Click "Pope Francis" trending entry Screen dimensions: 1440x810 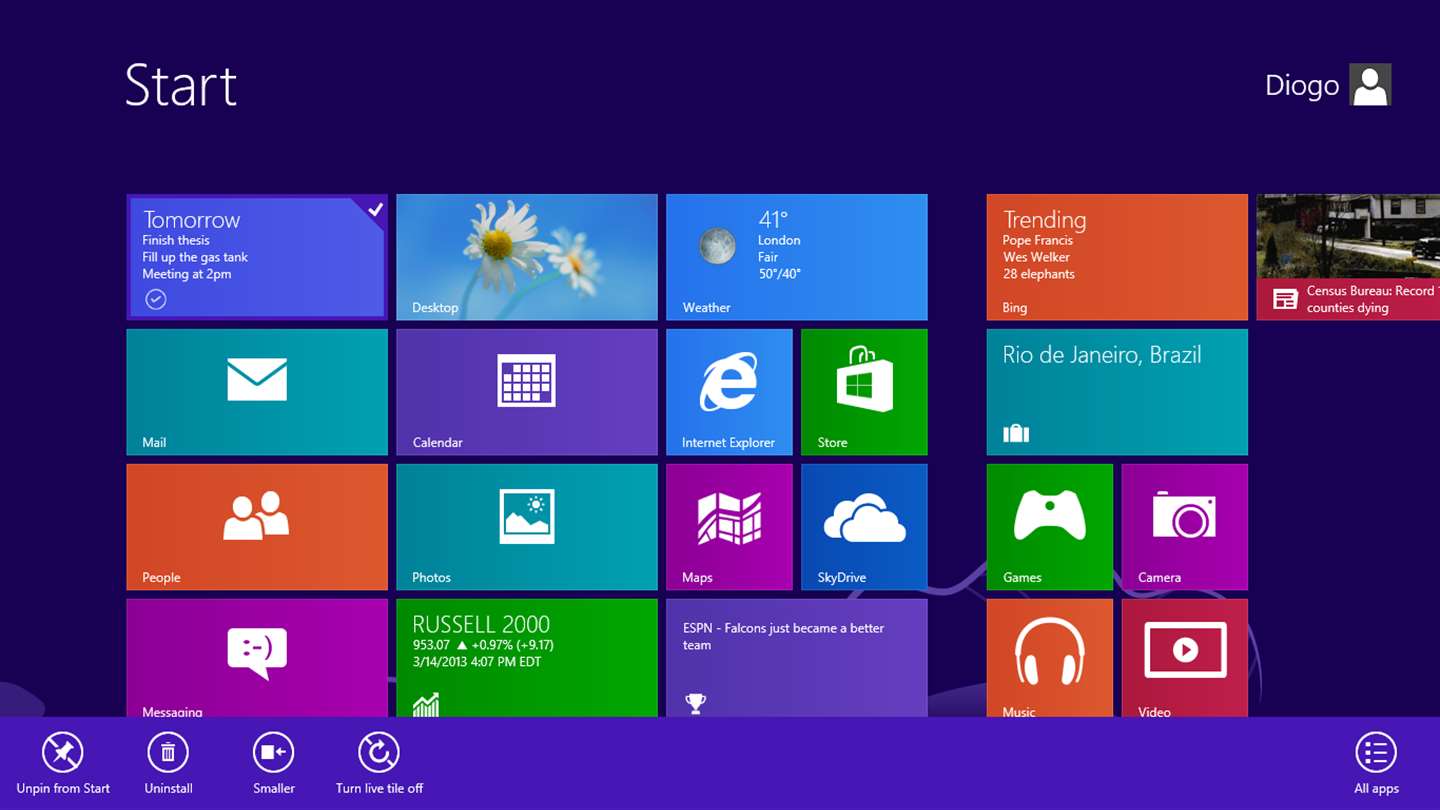coord(1038,240)
